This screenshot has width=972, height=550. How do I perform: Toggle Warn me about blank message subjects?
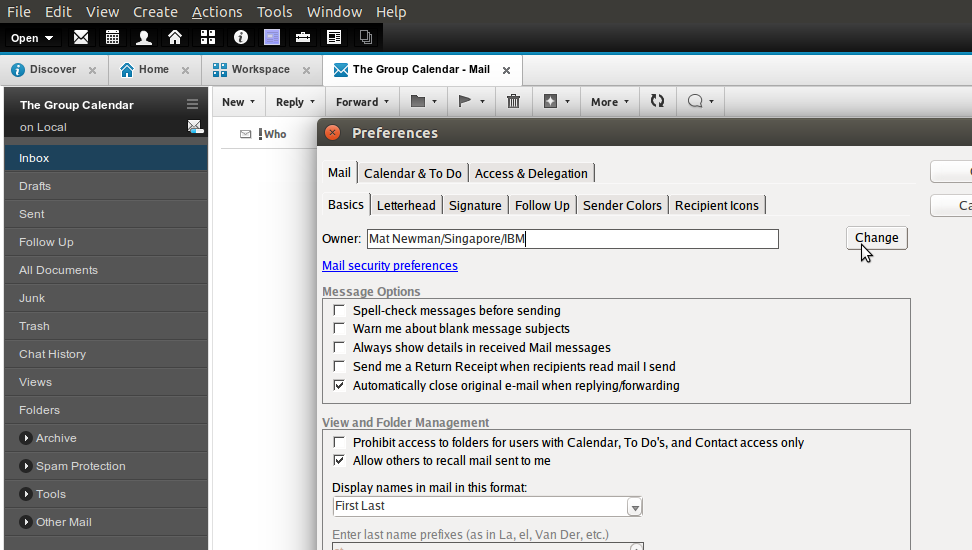pyautogui.click(x=340, y=329)
